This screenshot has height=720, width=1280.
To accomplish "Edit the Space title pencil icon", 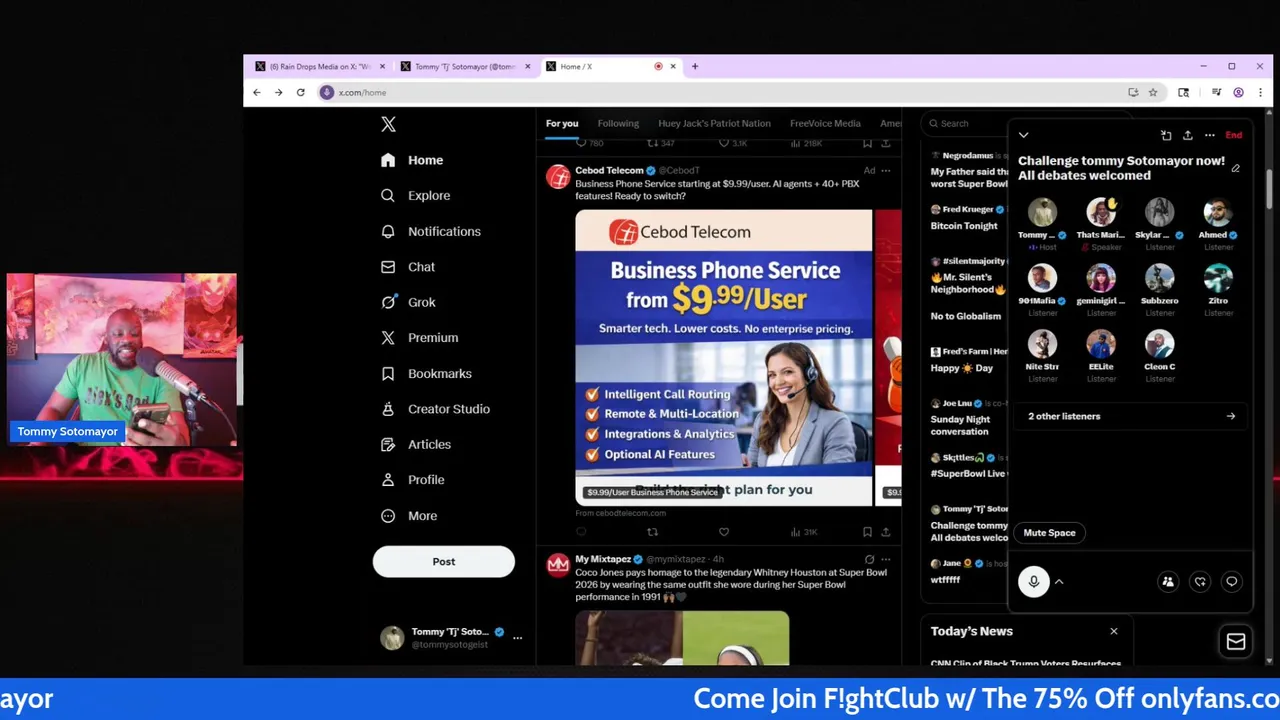I will click(1236, 169).
